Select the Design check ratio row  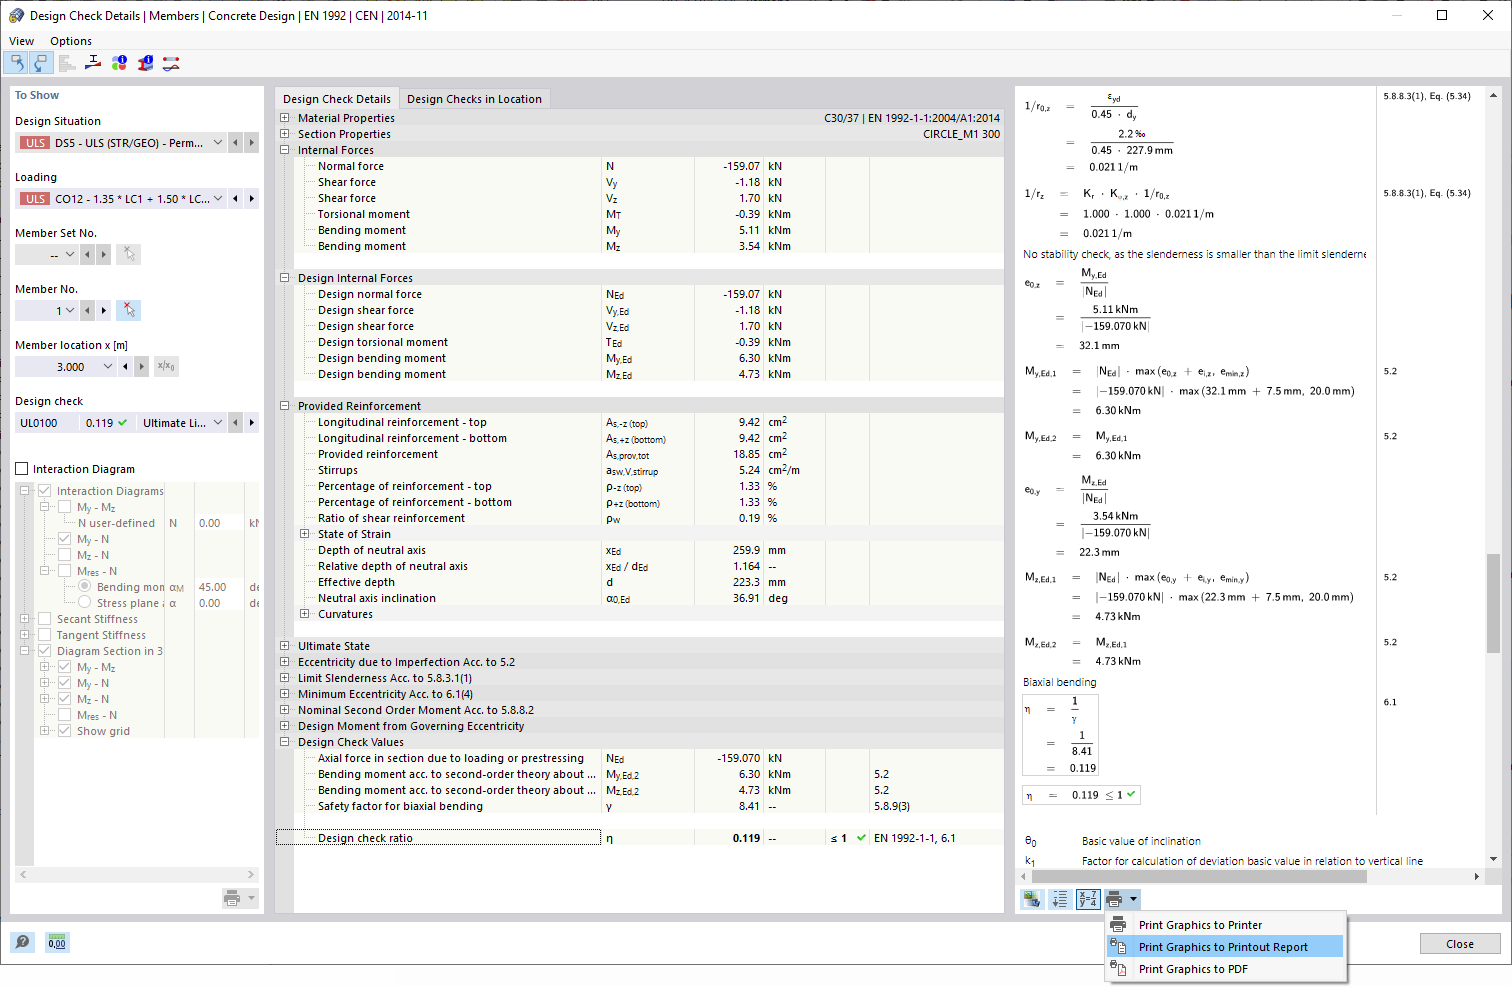pyautogui.click(x=639, y=838)
